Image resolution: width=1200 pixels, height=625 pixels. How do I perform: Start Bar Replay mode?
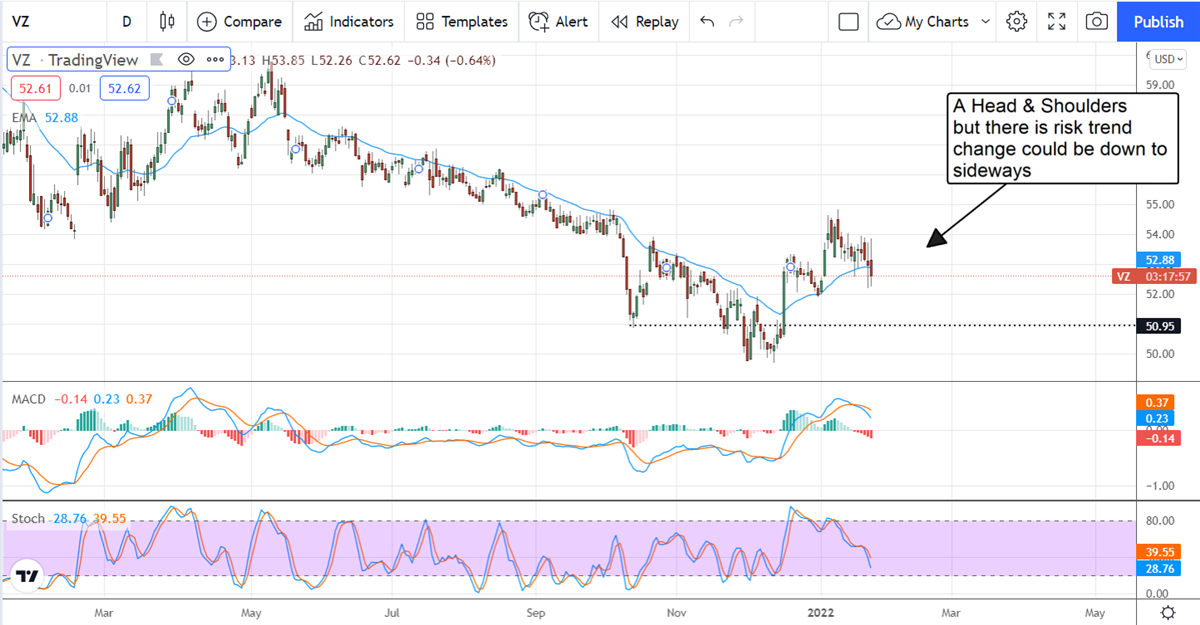(645, 21)
